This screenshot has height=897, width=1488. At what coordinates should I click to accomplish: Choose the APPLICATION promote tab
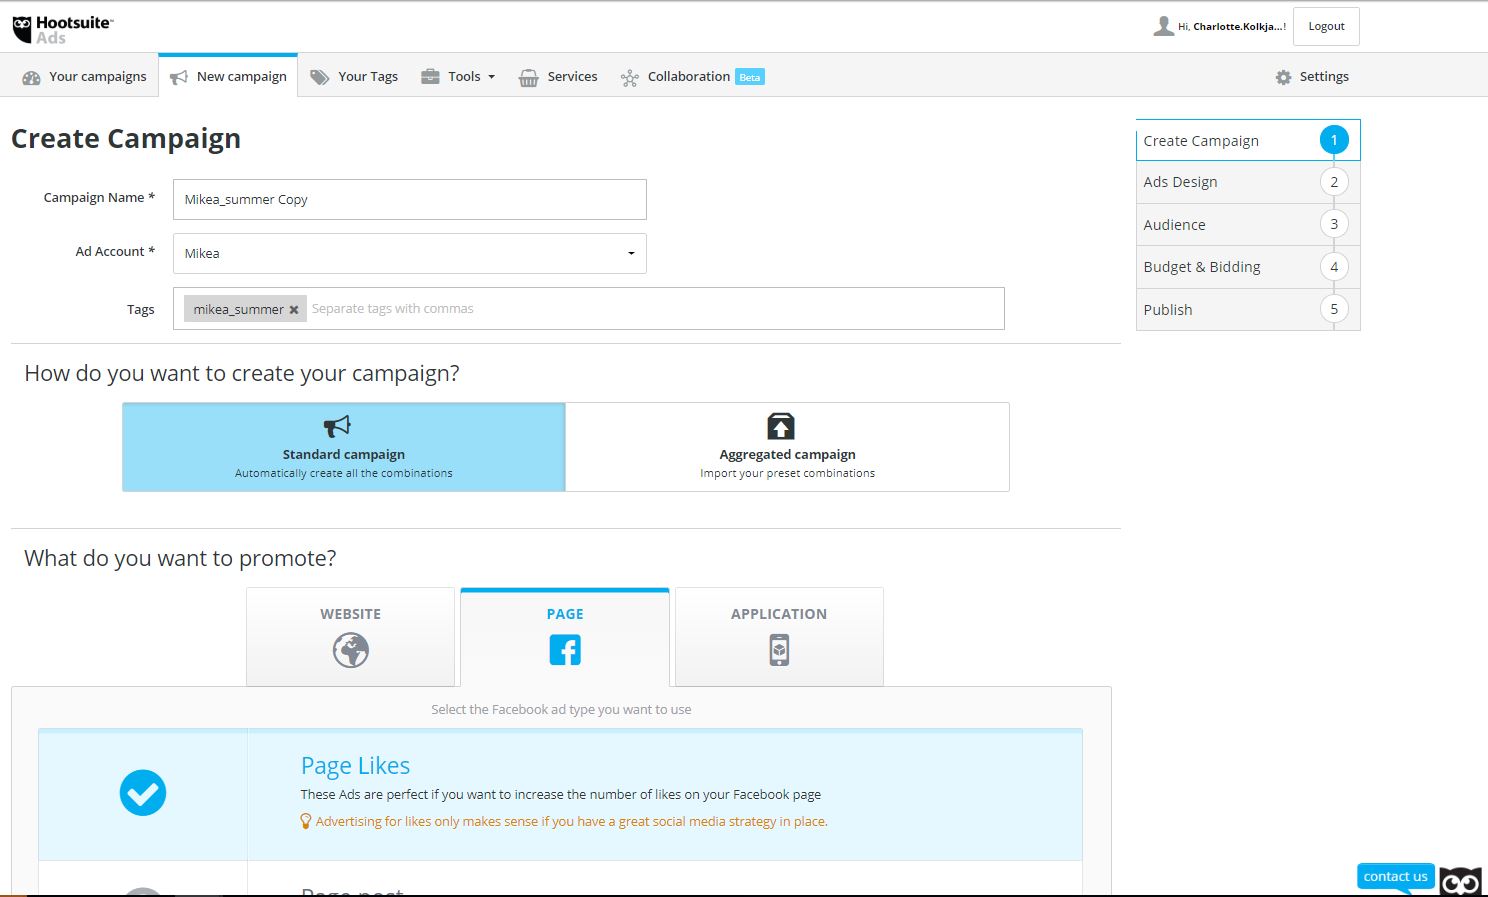[x=779, y=637]
